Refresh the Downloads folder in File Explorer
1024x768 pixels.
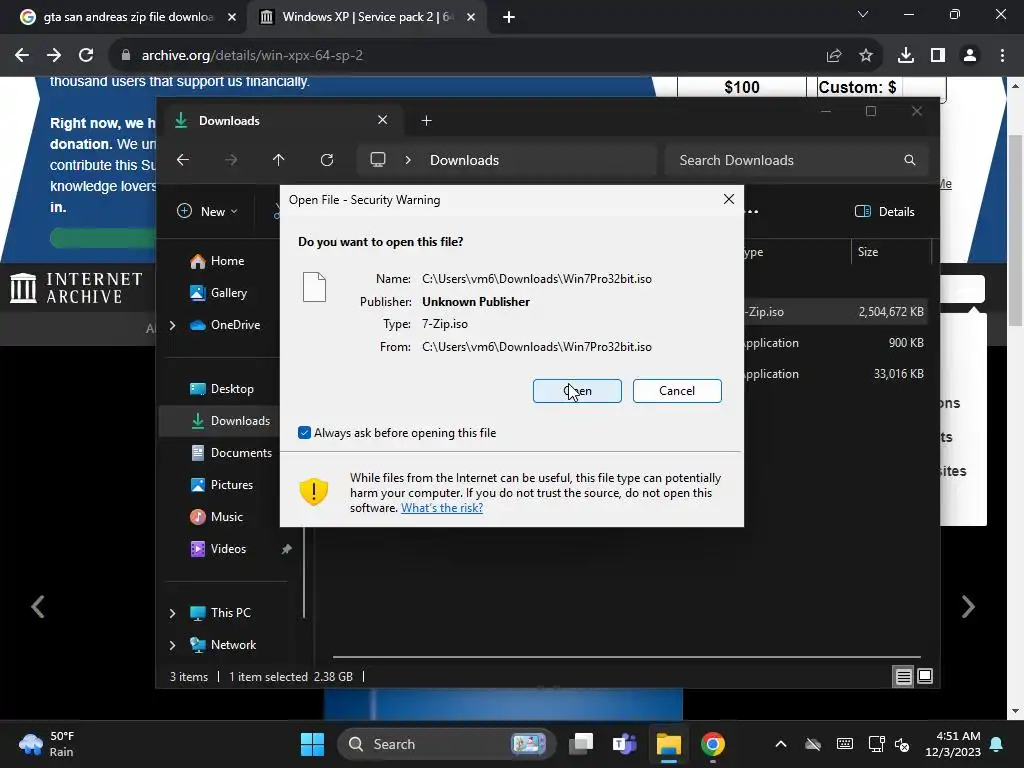327,160
